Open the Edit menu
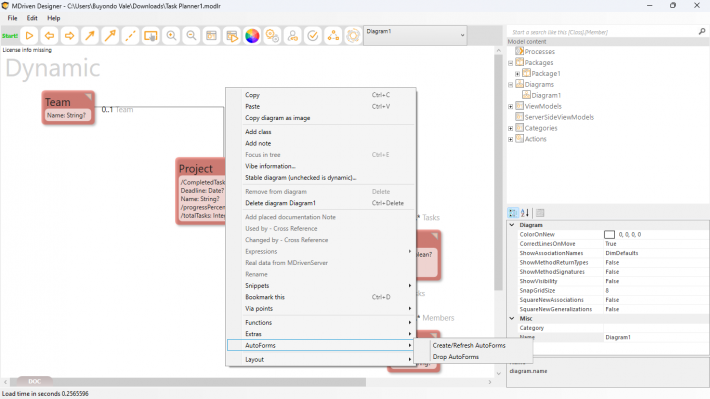The image size is (710, 399). [x=32, y=18]
